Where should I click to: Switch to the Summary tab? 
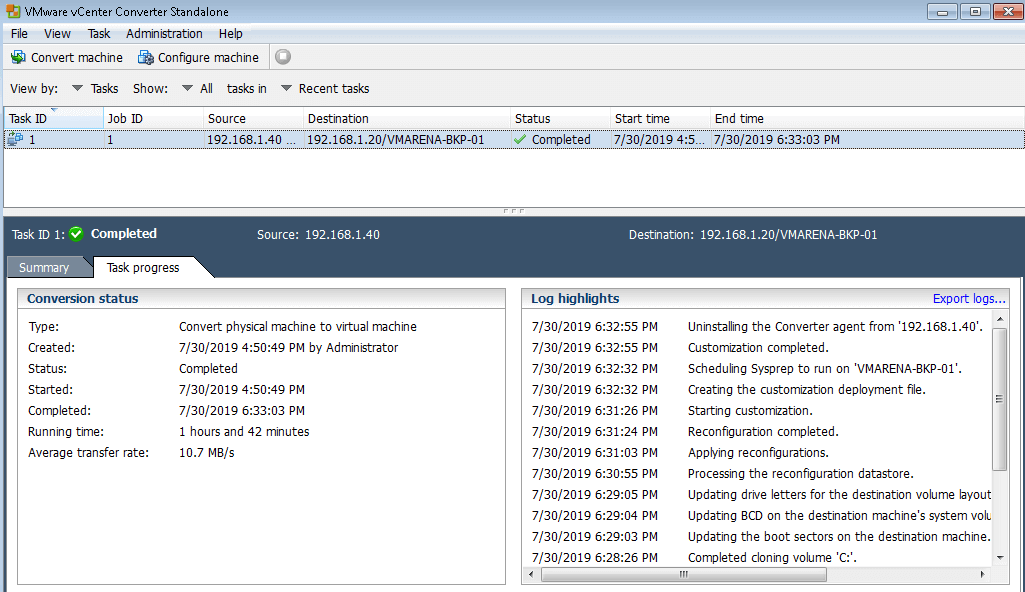click(44, 267)
